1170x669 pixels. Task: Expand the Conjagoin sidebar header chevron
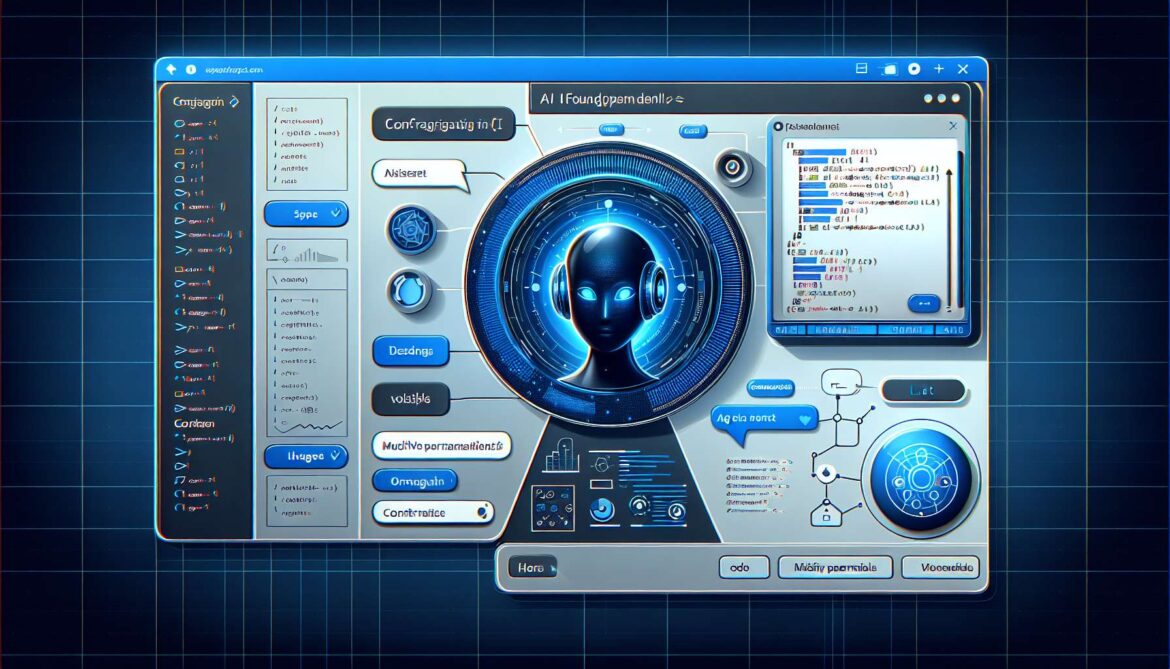point(234,101)
